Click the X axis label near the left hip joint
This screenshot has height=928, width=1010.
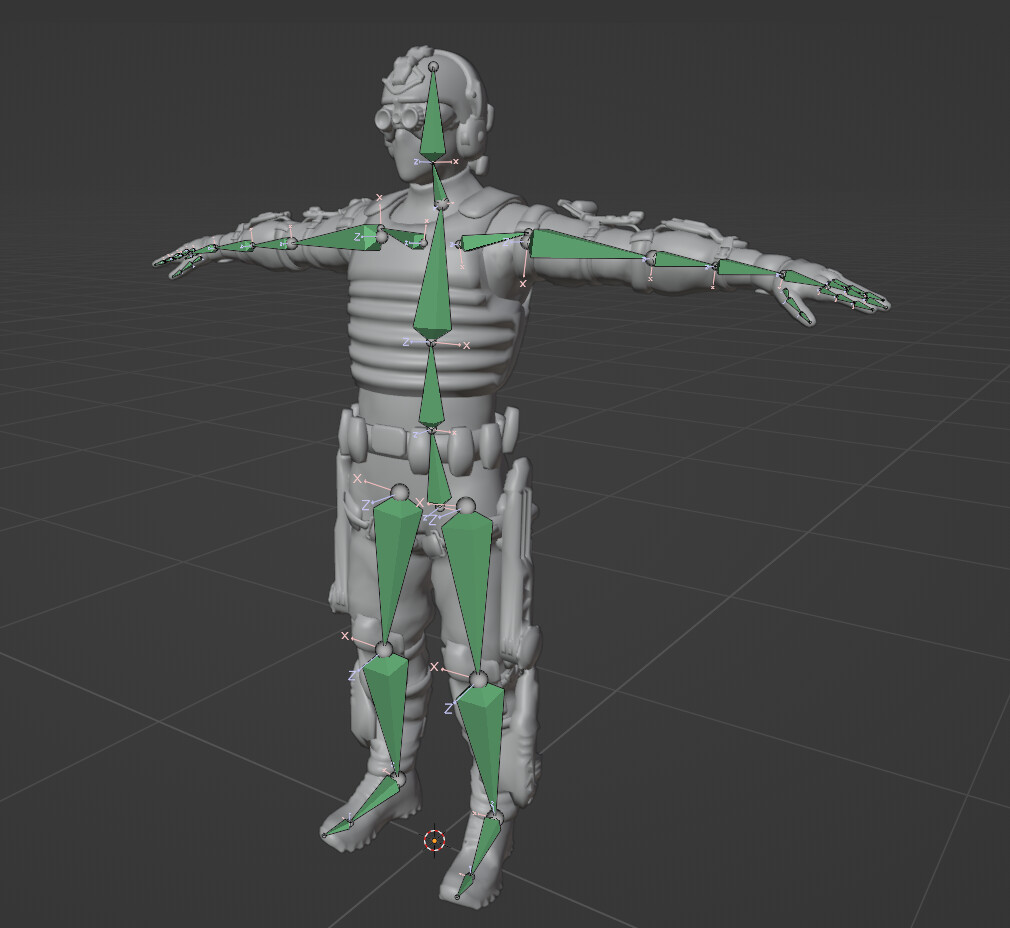pyautogui.click(x=358, y=479)
